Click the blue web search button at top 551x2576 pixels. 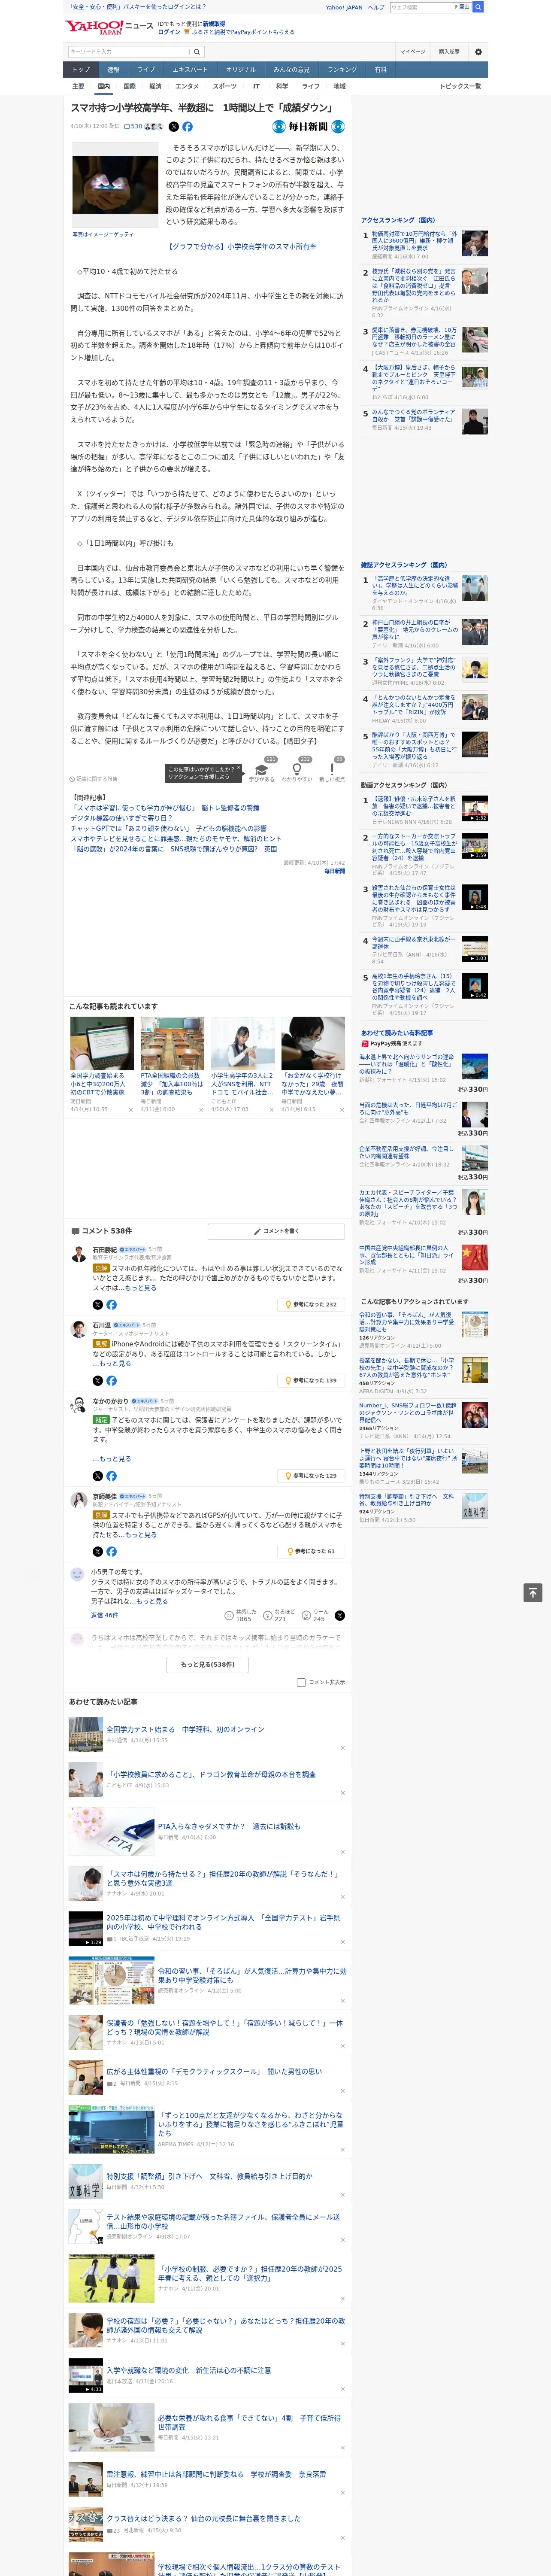tap(478, 7)
